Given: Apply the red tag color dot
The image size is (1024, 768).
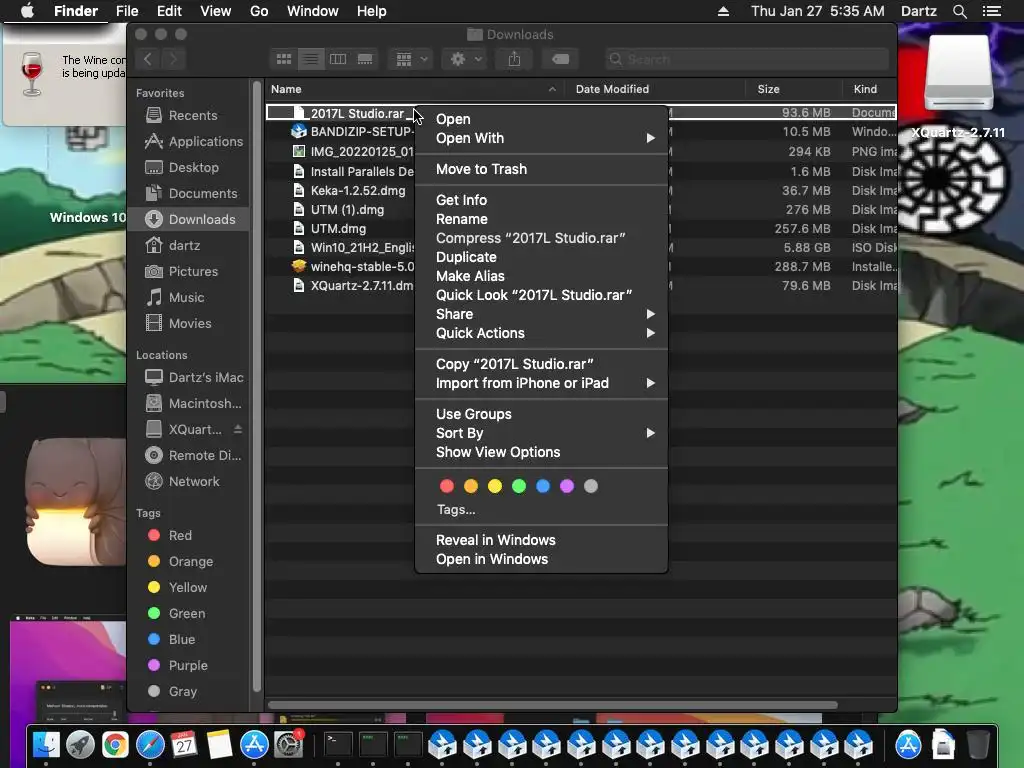Looking at the screenshot, I should [x=447, y=486].
